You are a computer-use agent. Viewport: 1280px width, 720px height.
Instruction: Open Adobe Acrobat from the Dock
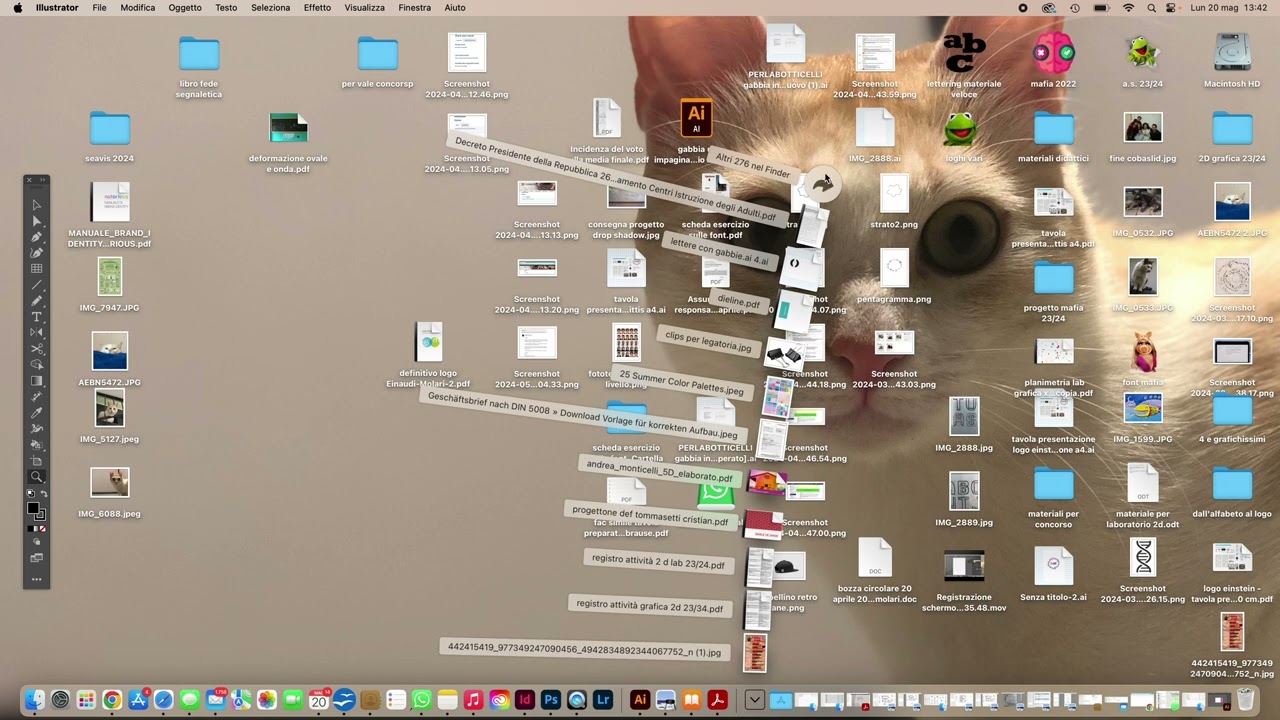[x=717, y=700]
